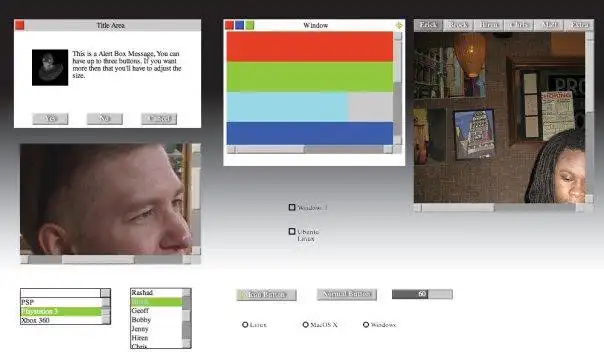
Task: Select PSP in the console dropdown
Action: [x=61, y=302]
